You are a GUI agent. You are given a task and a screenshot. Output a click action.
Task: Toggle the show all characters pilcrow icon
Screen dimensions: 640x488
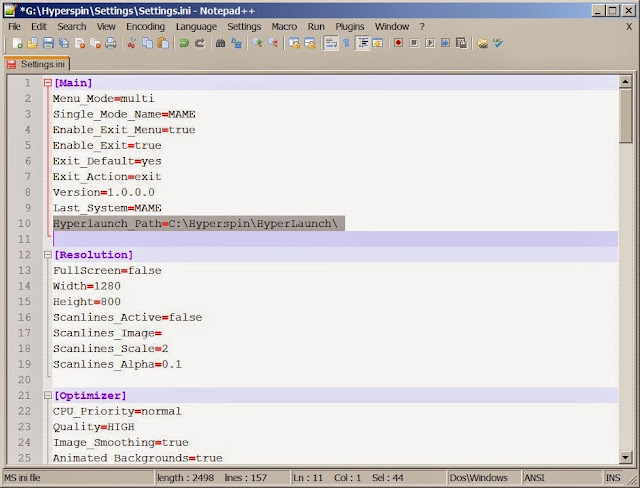pyautogui.click(x=346, y=43)
